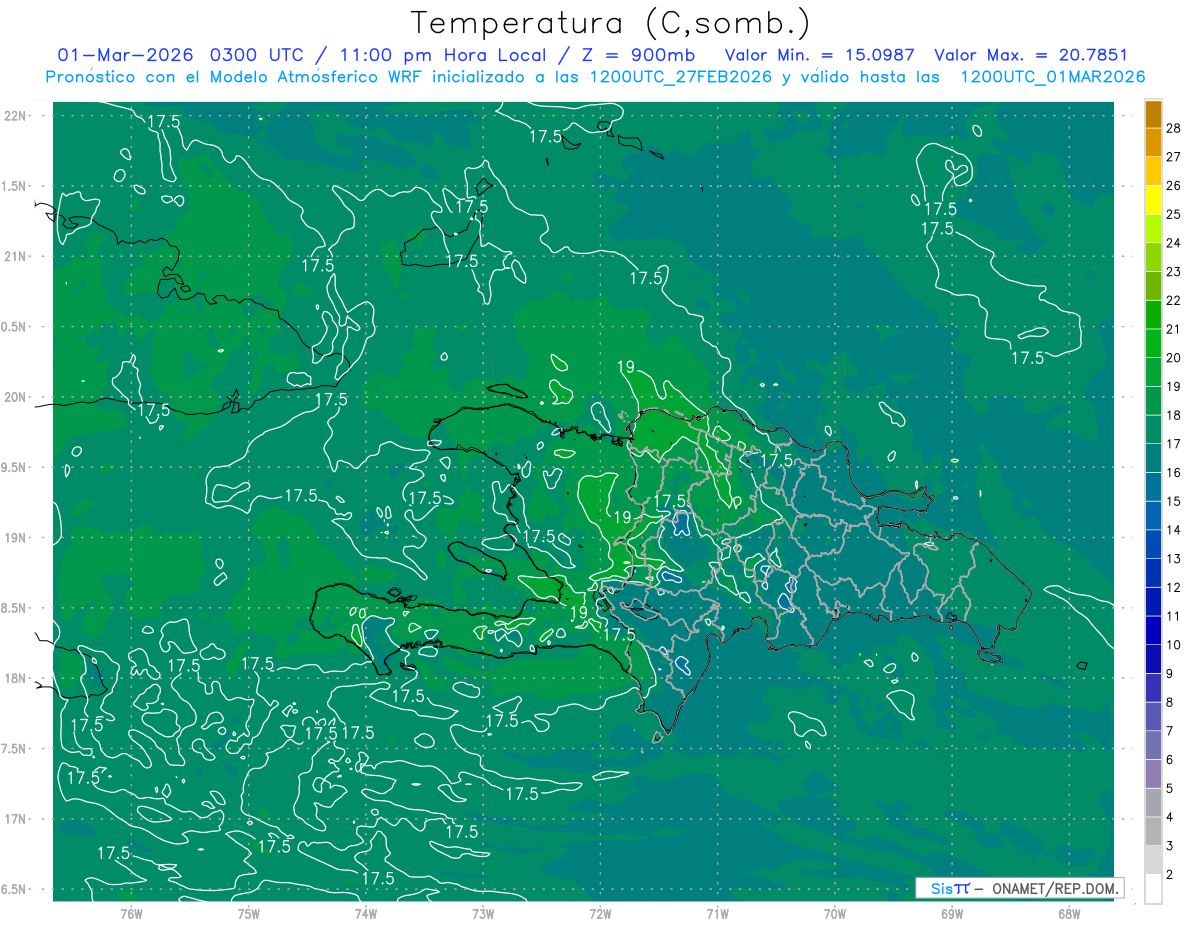Click the white colorbar segment below 2
The image size is (1200, 927).
coord(1153,889)
